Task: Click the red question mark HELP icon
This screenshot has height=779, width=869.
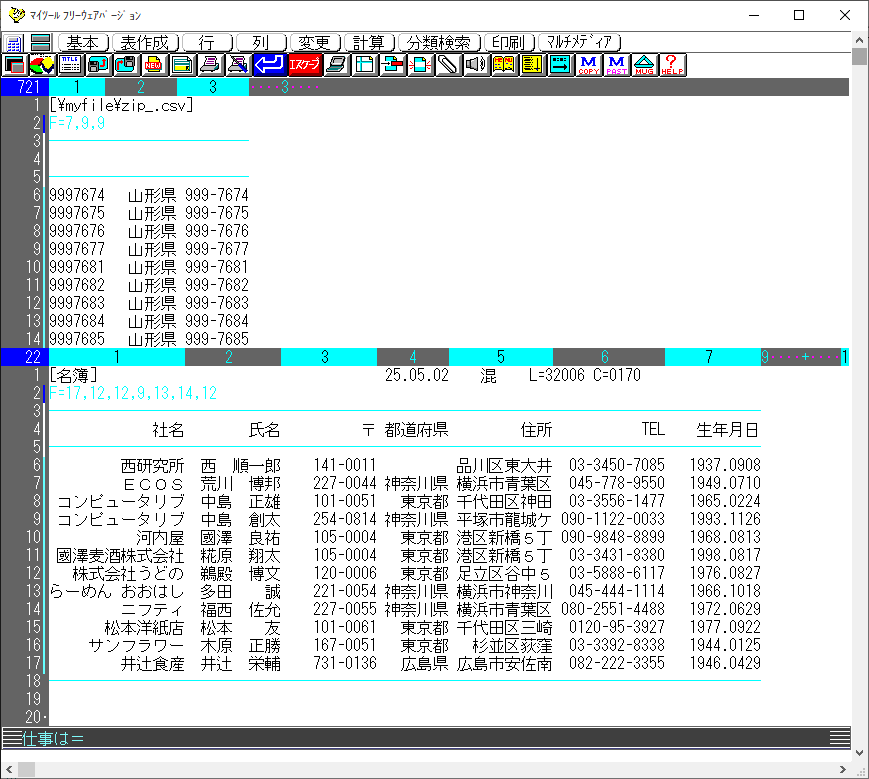Action: [x=673, y=65]
